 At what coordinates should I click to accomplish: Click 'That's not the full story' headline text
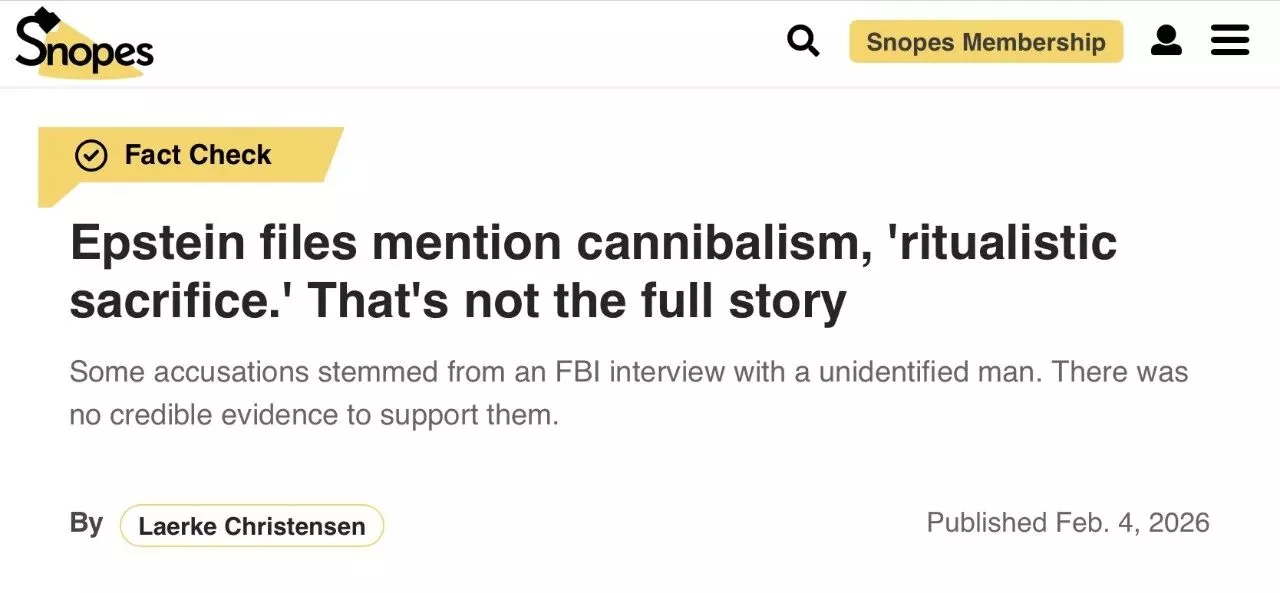coord(576,302)
